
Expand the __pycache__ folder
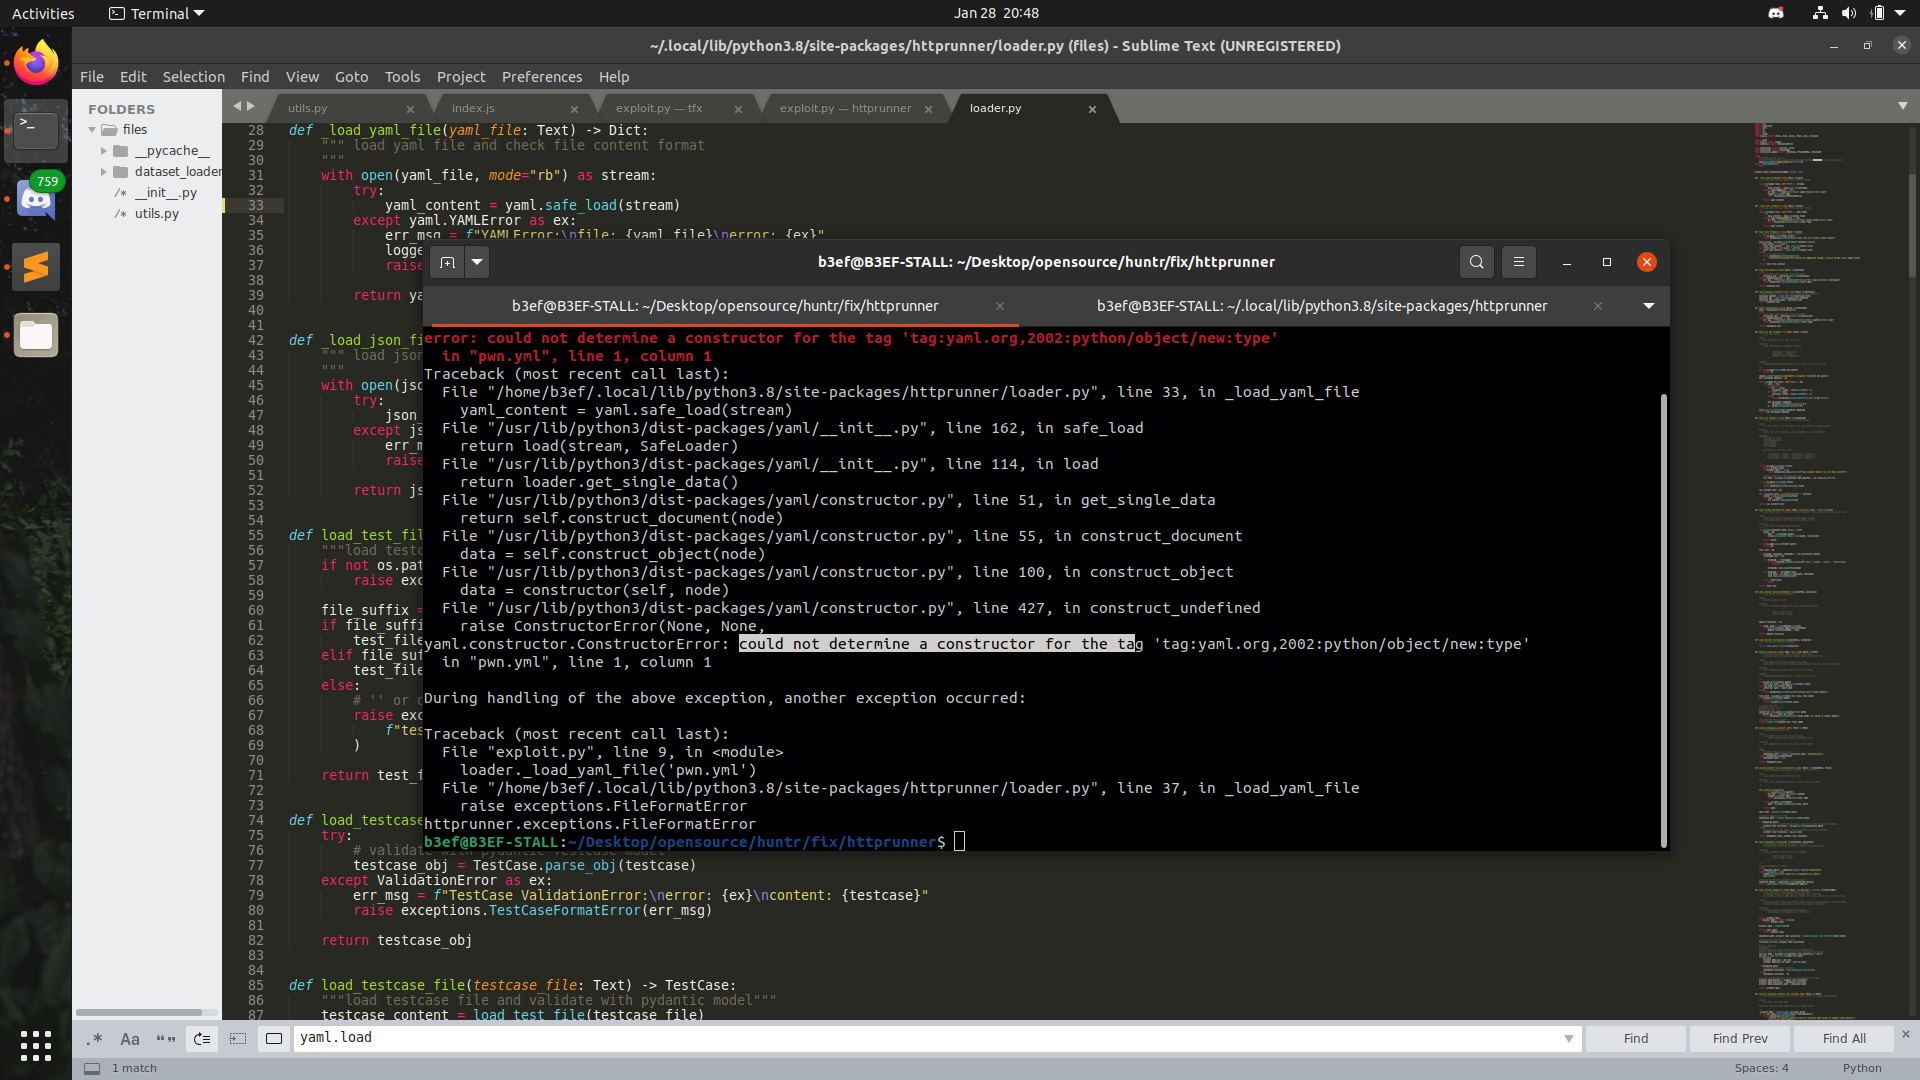[104, 151]
